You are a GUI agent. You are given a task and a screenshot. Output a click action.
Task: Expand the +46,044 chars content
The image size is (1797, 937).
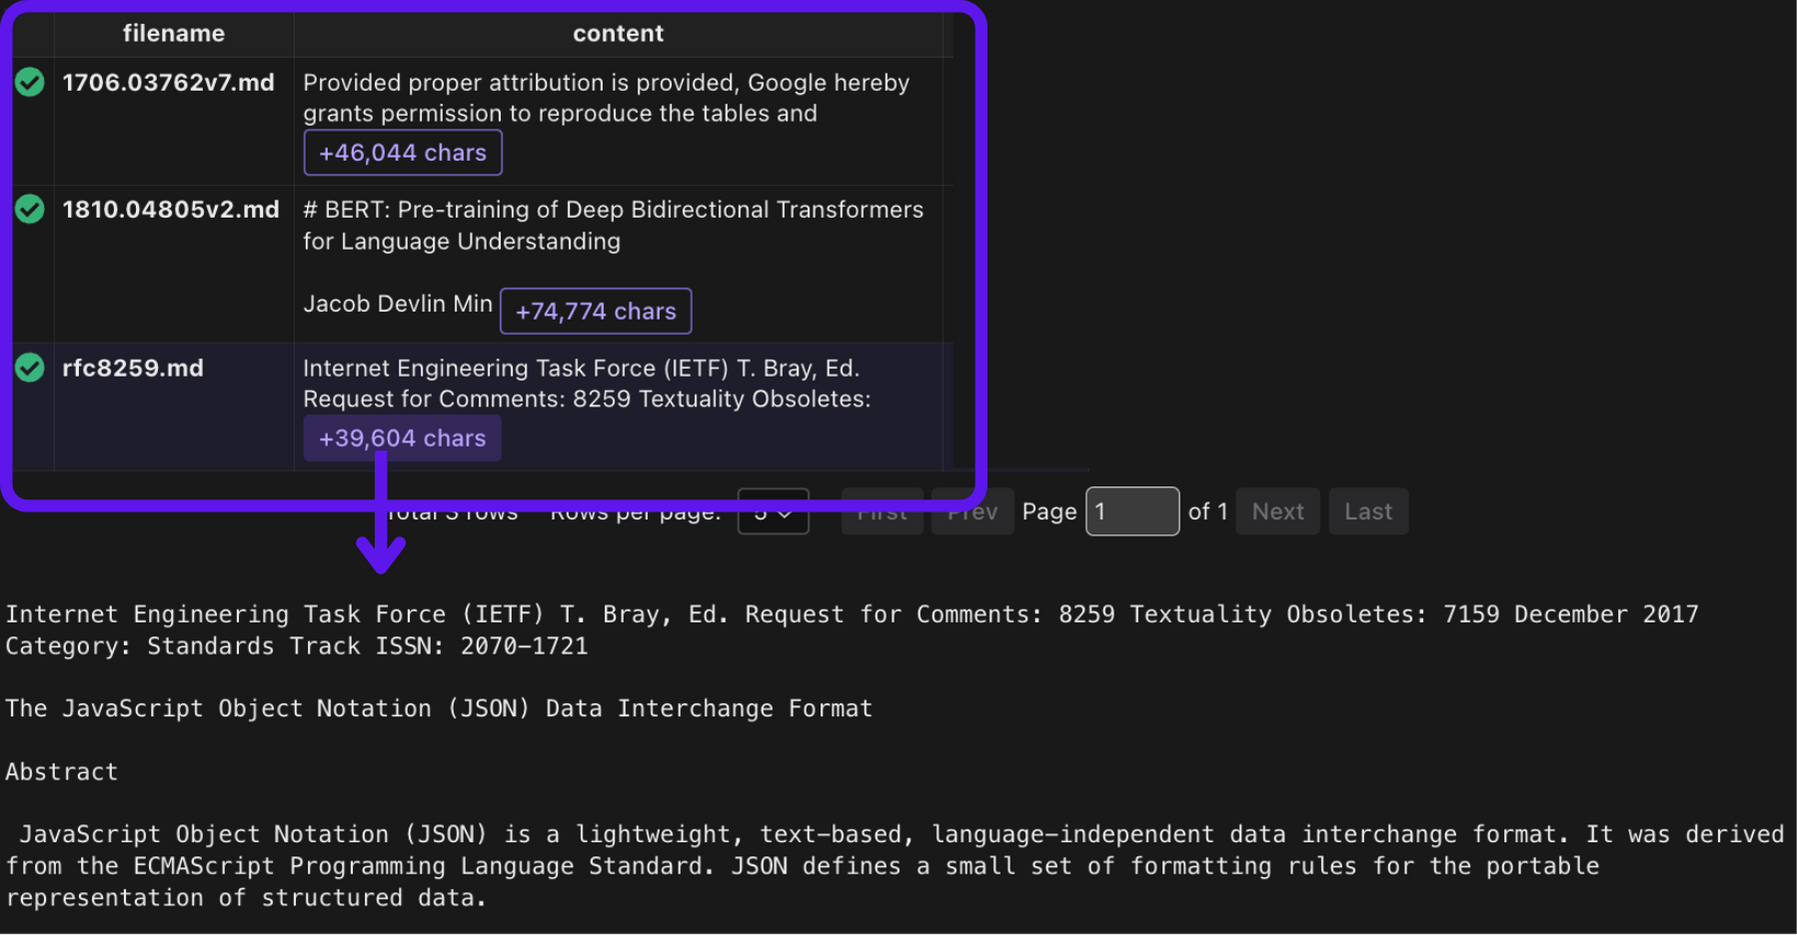(402, 153)
